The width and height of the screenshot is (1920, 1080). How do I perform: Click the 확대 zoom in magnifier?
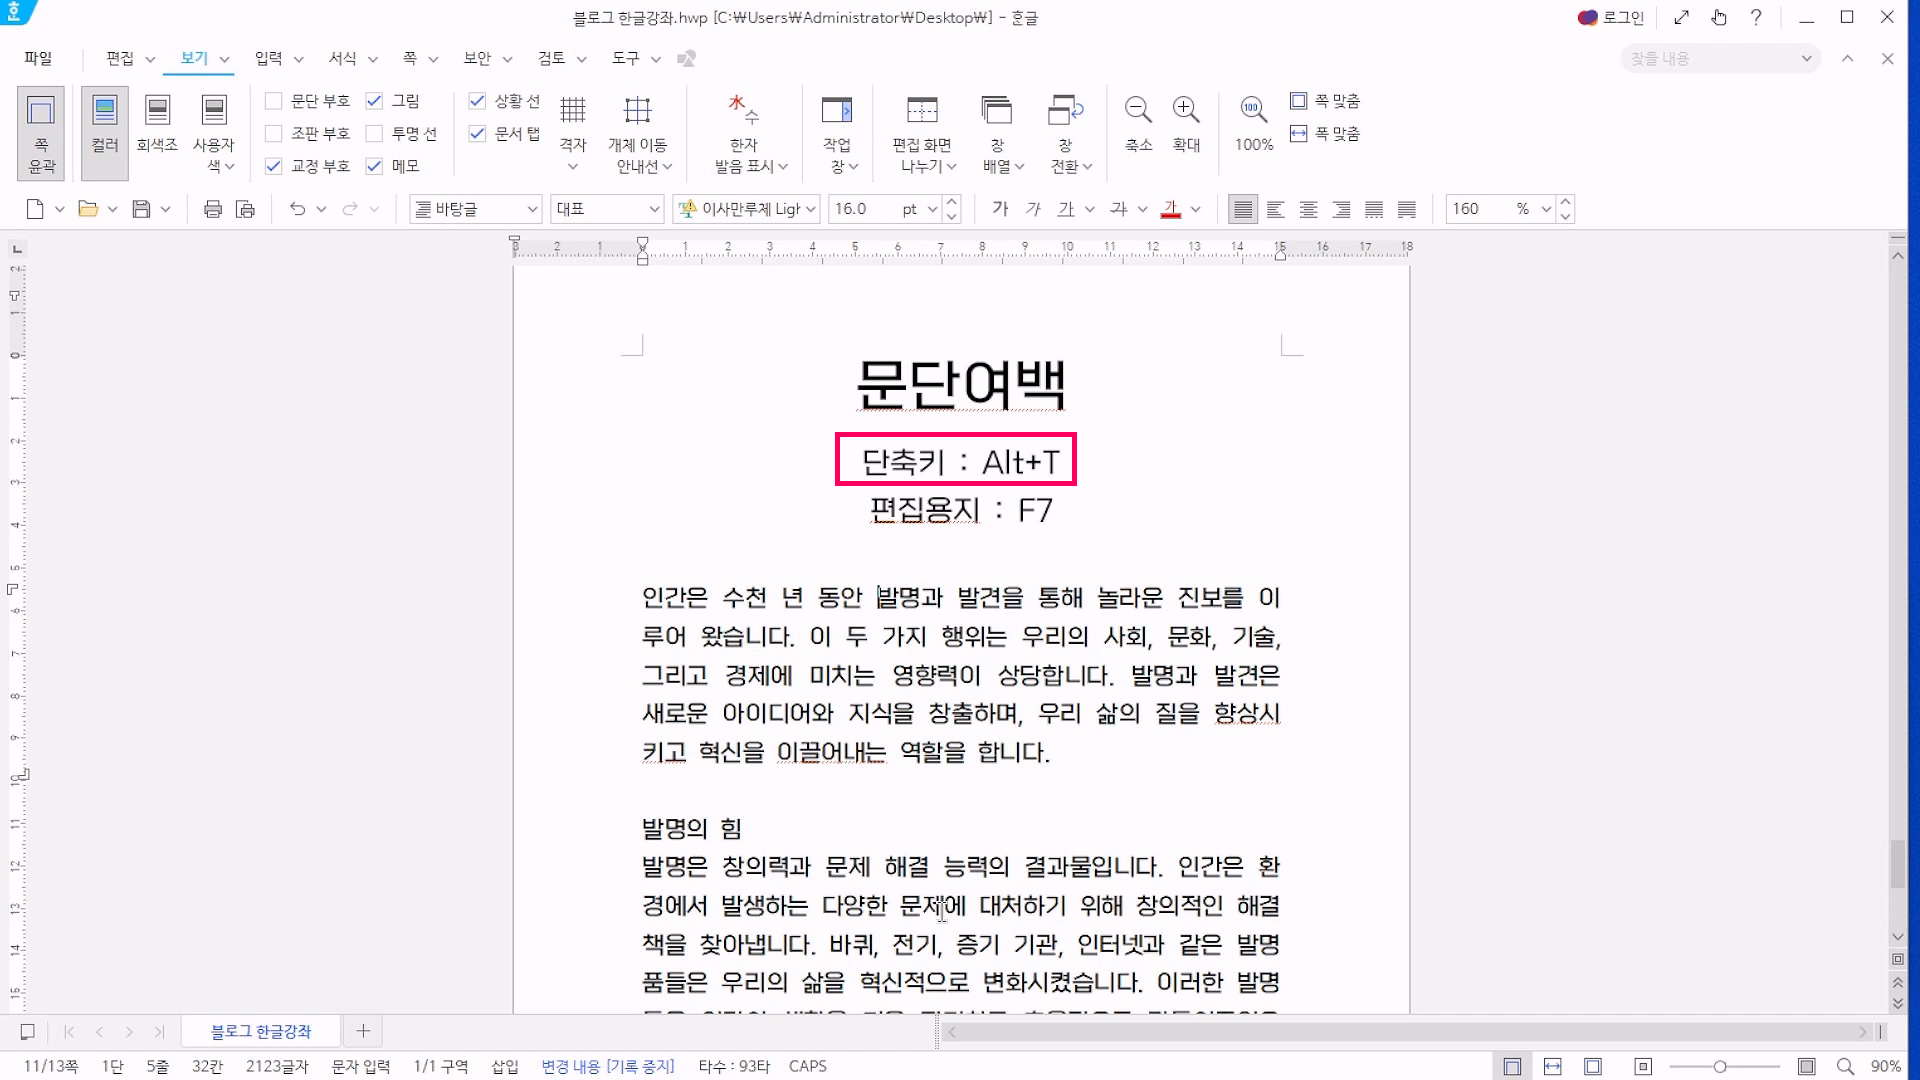(x=1186, y=110)
